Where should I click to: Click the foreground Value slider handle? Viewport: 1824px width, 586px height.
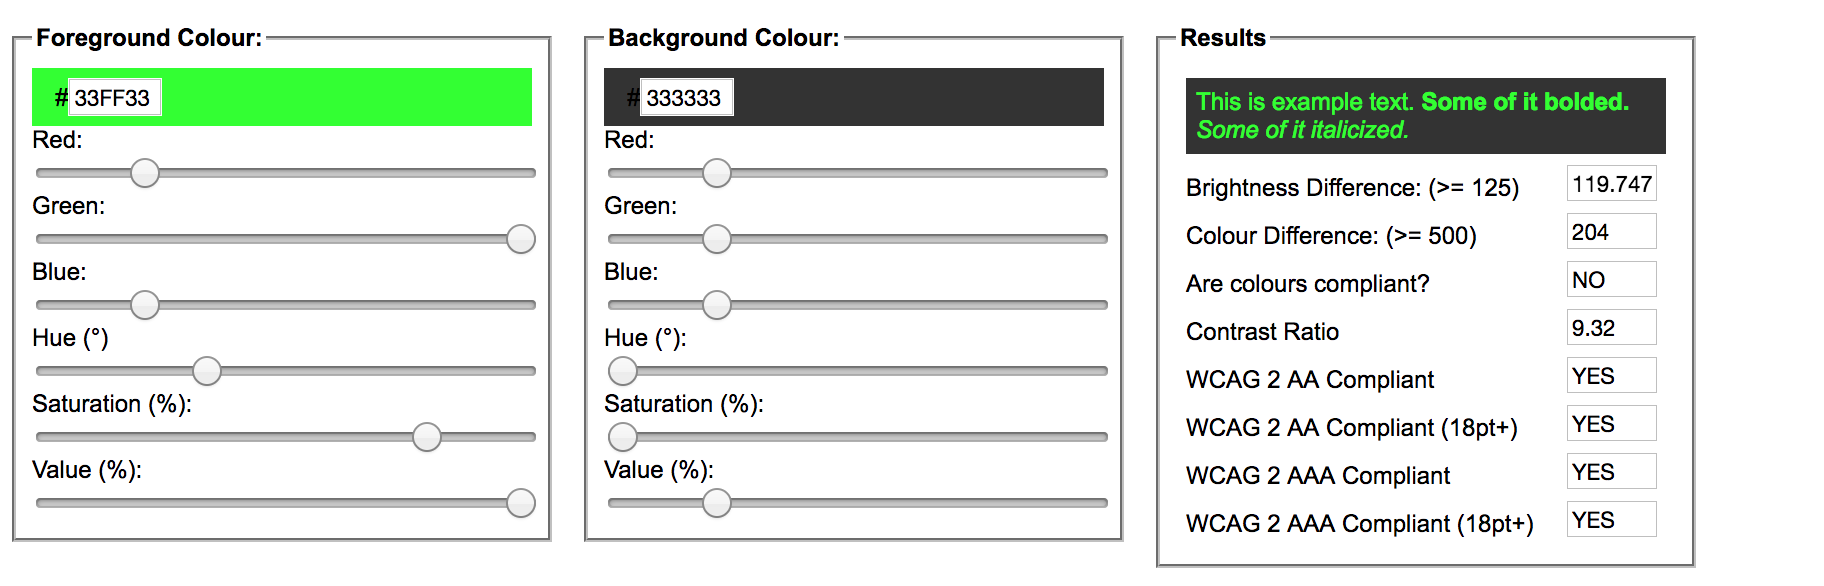click(521, 503)
